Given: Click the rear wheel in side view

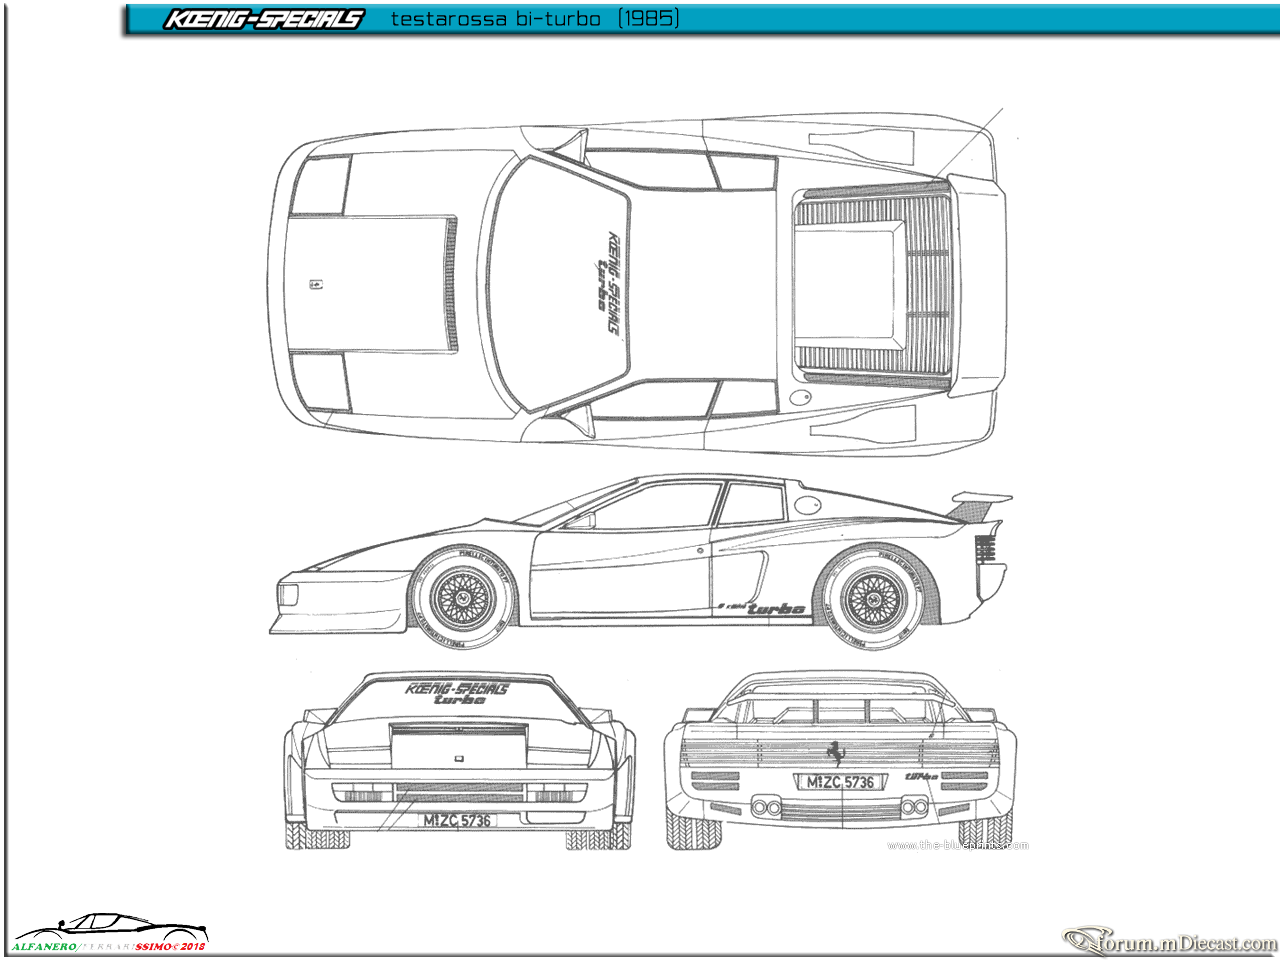Looking at the screenshot, I should [x=872, y=597].
